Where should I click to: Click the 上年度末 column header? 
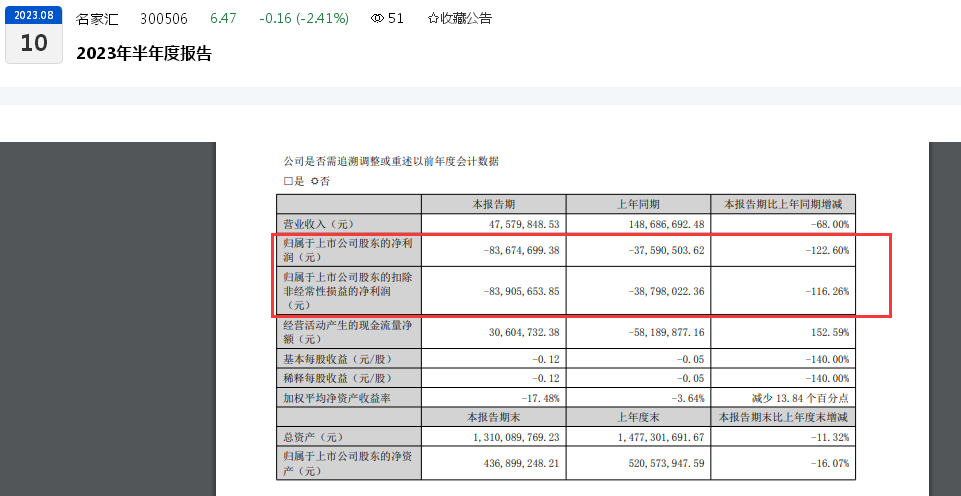pos(638,418)
